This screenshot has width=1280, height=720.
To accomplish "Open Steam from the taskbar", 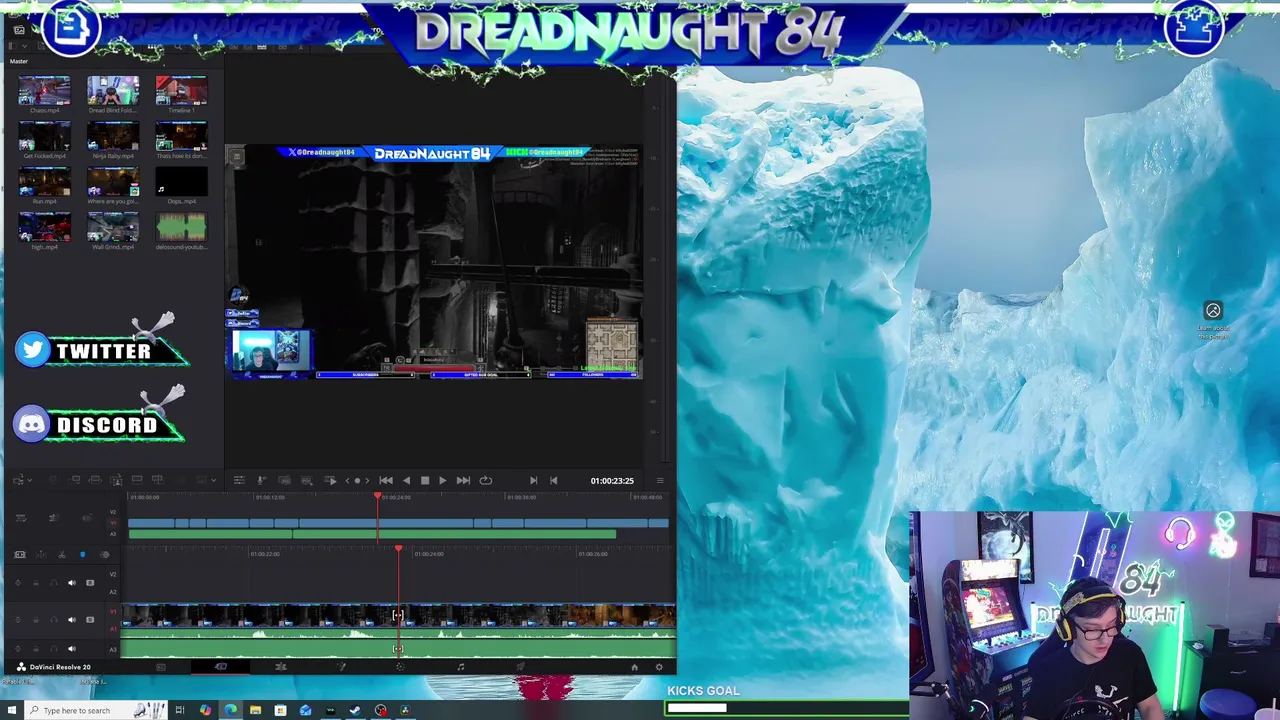I will point(355,710).
